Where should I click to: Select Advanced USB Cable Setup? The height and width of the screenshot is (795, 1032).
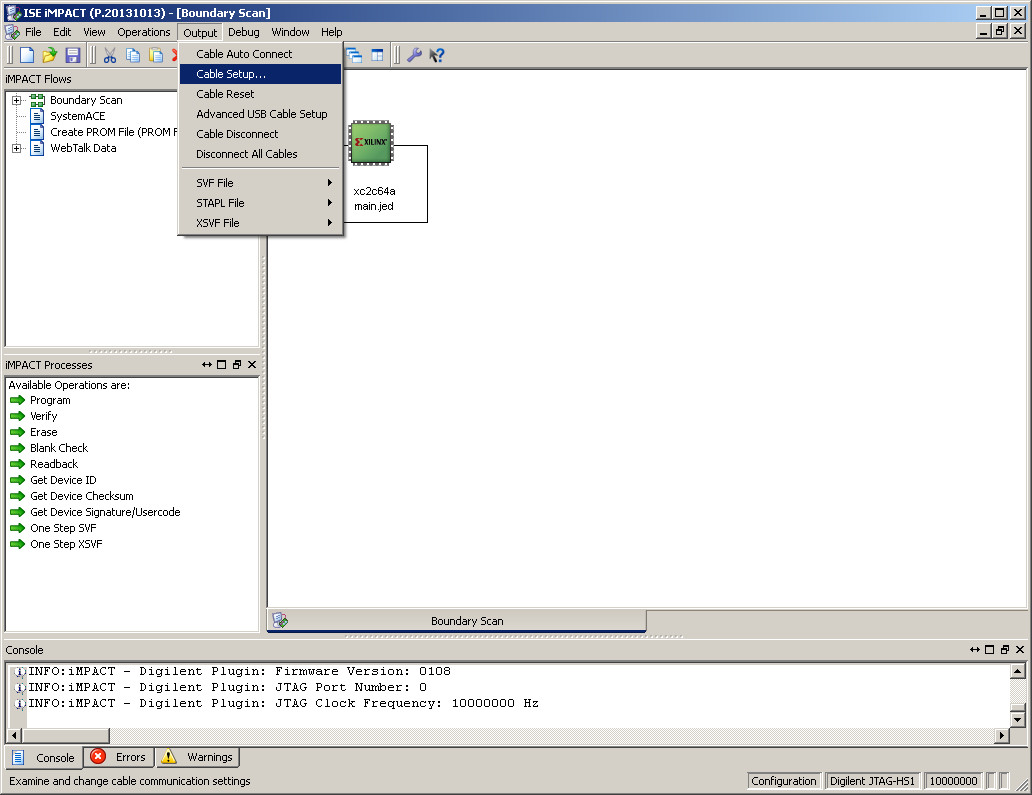(x=261, y=114)
